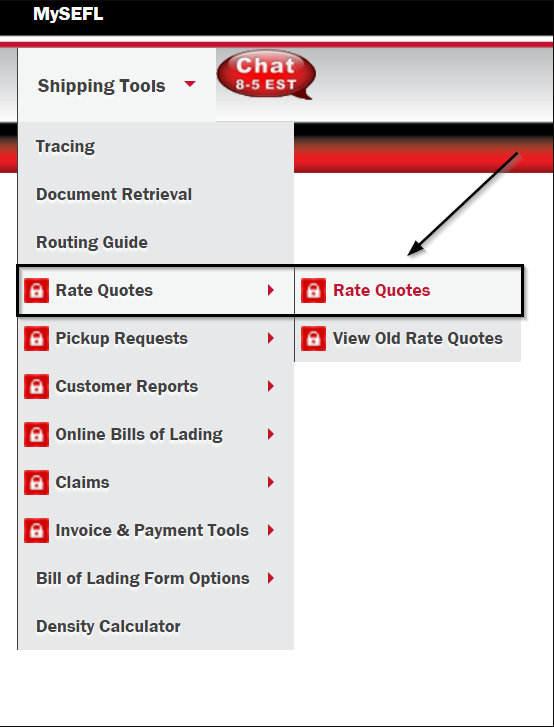Expand the Customer Reports submenu arrow

[271, 387]
